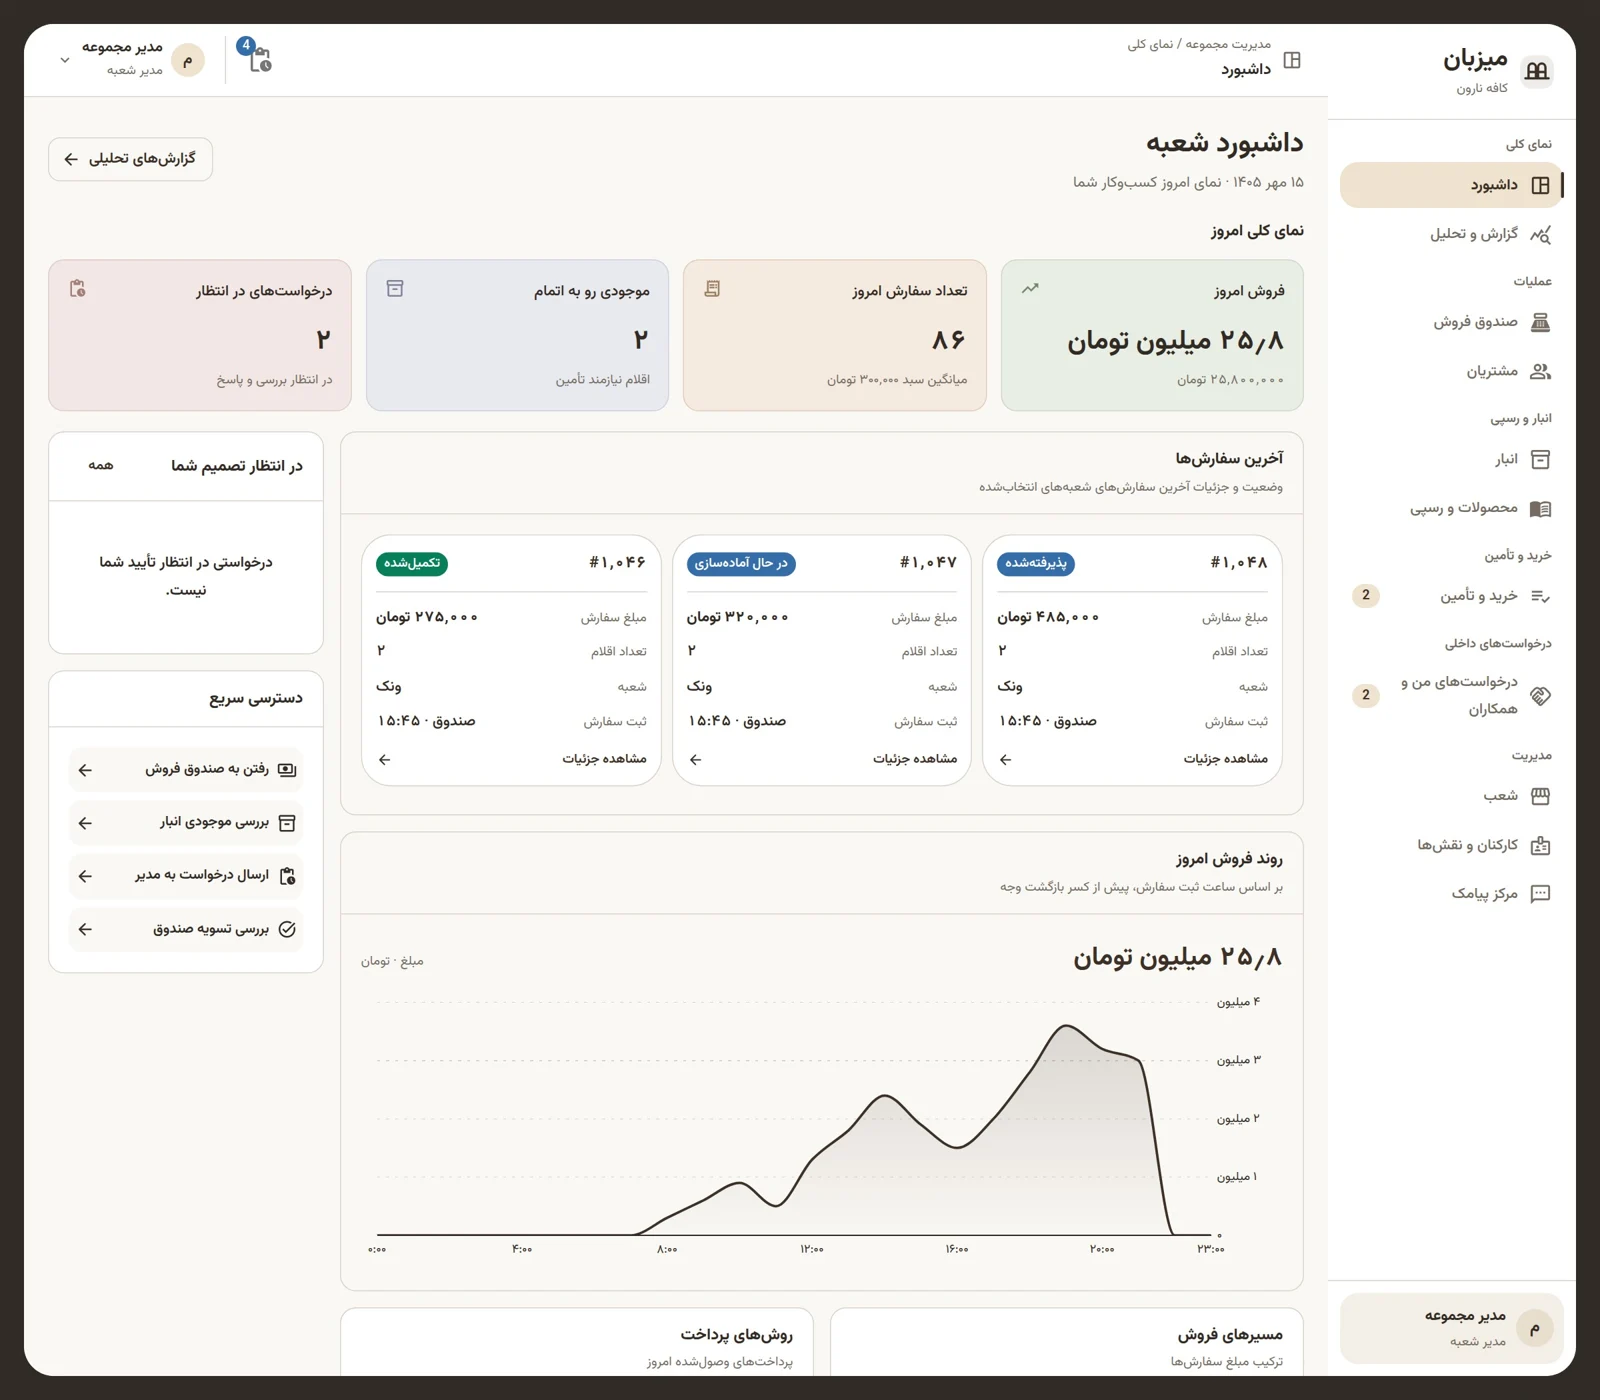The height and width of the screenshot is (1400, 1600).
Task: Click the رفتن به صندوق فروش quick access
Action: (186, 769)
